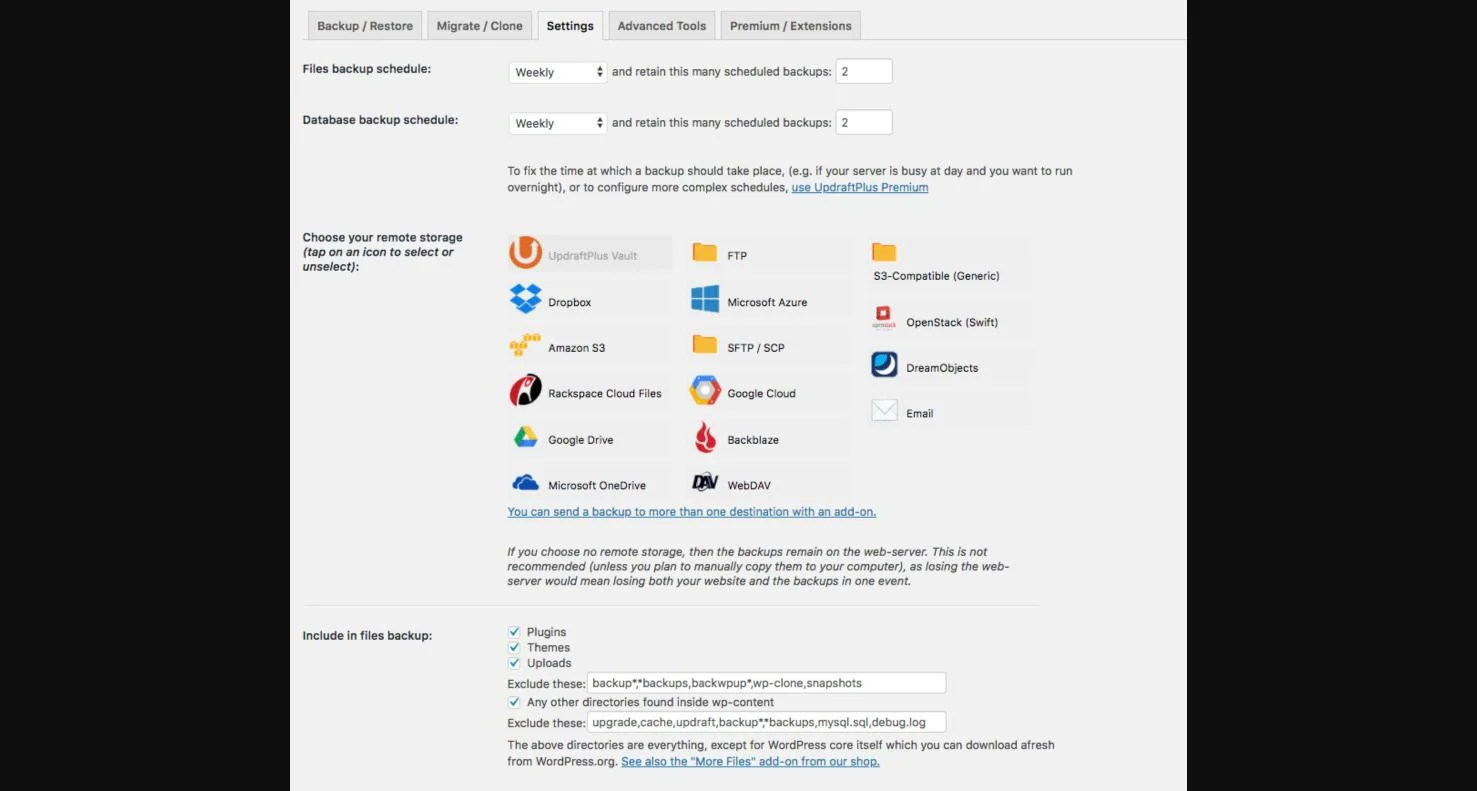
Task: Select the Backblaze flame icon
Action: point(705,438)
